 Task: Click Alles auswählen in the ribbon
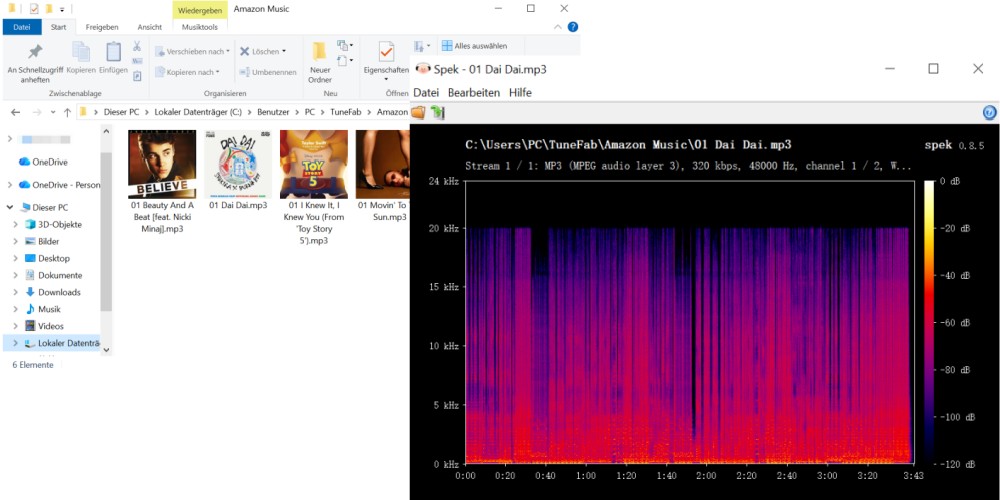pos(474,46)
